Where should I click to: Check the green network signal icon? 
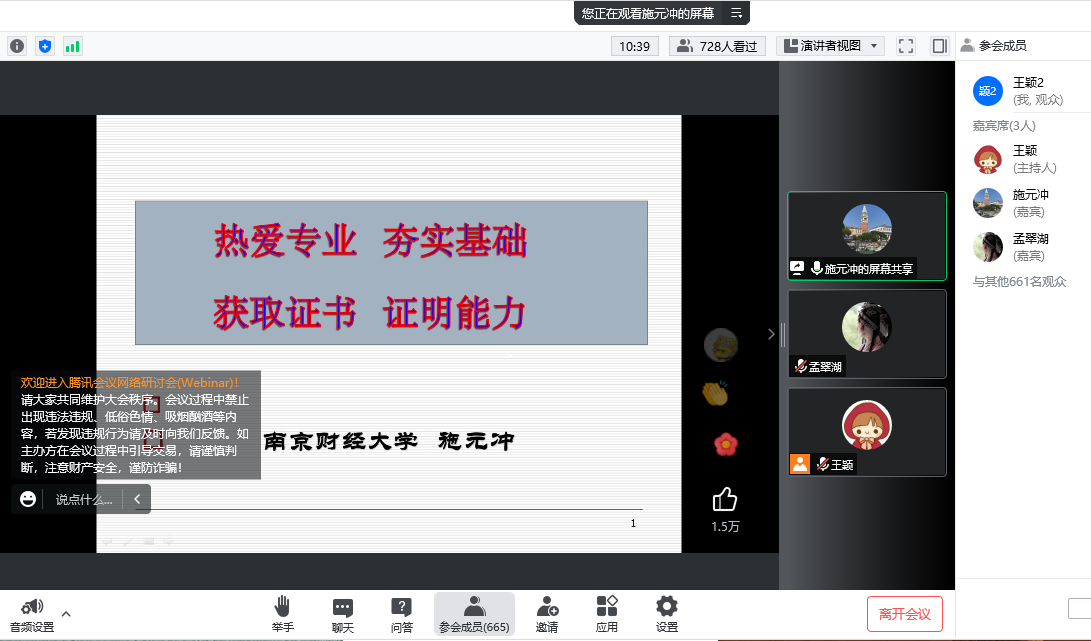[x=72, y=46]
